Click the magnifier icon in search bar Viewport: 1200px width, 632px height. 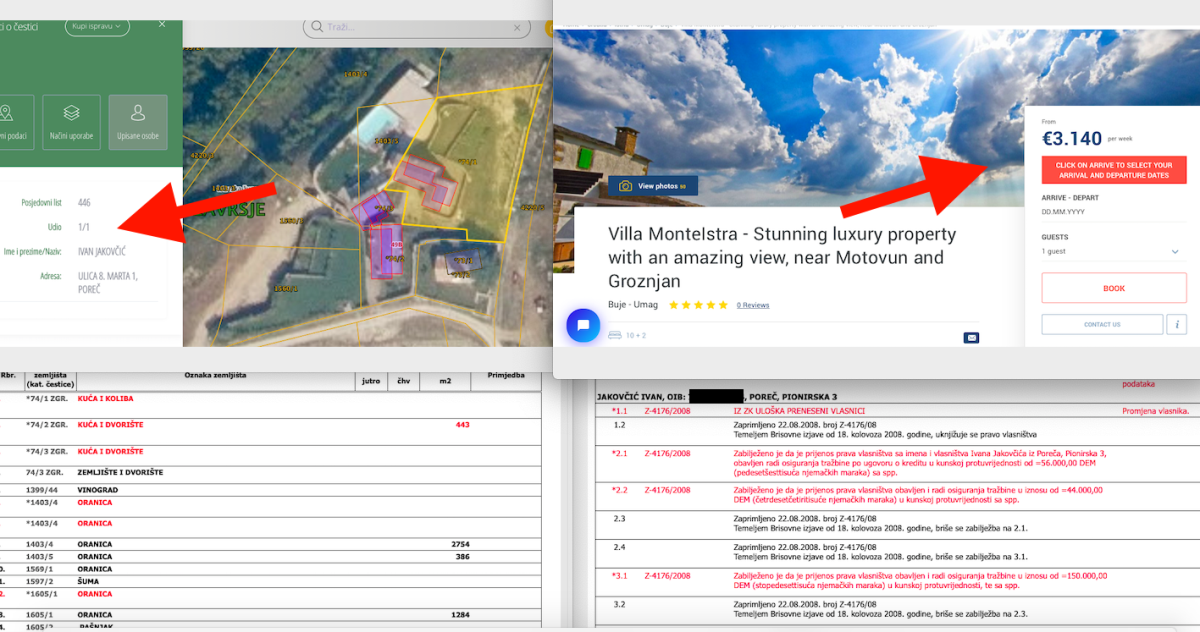point(317,27)
